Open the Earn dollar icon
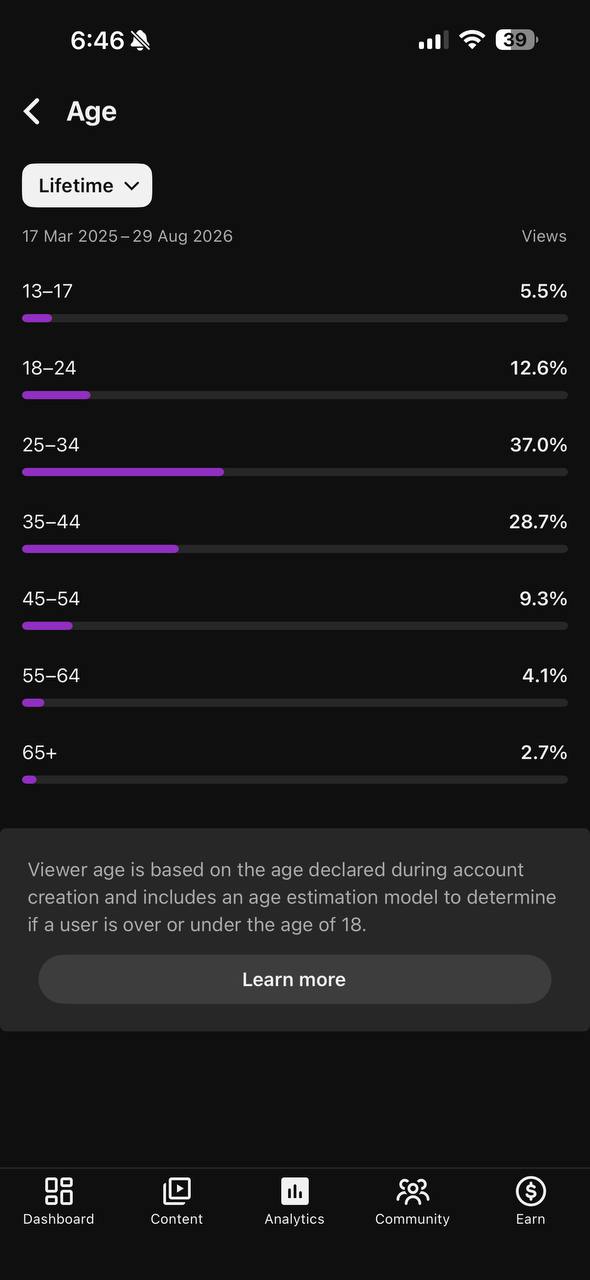The image size is (590, 1280). click(x=530, y=1191)
